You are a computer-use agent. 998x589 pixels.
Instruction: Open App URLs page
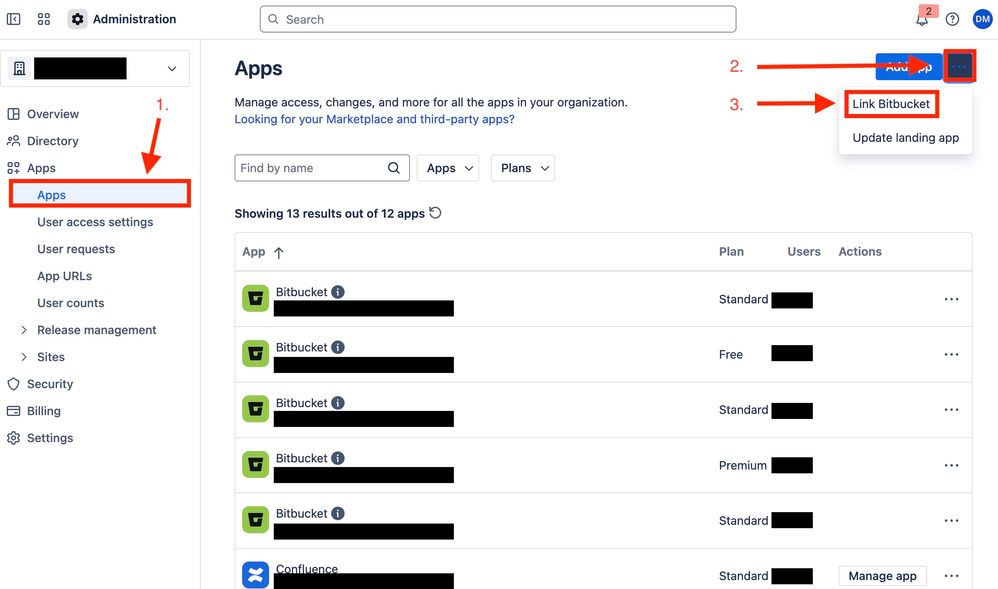[x=64, y=276]
